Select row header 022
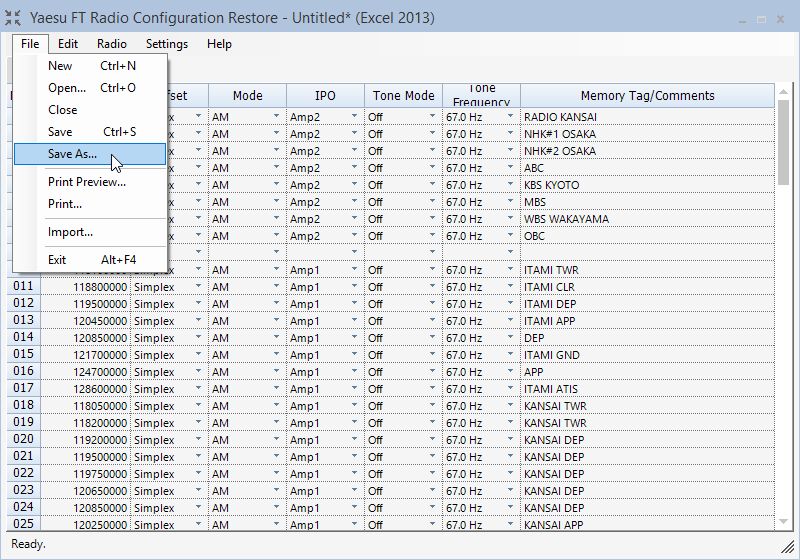 pyautogui.click(x=23, y=473)
